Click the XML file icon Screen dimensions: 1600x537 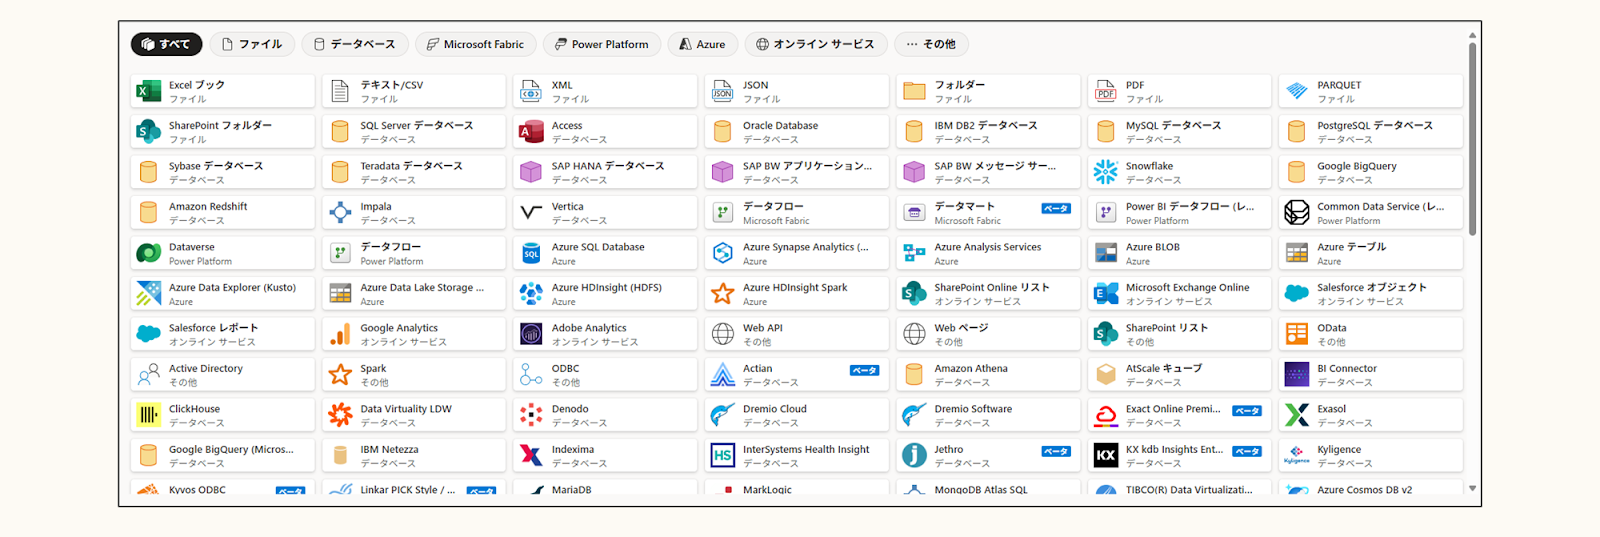pos(531,92)
